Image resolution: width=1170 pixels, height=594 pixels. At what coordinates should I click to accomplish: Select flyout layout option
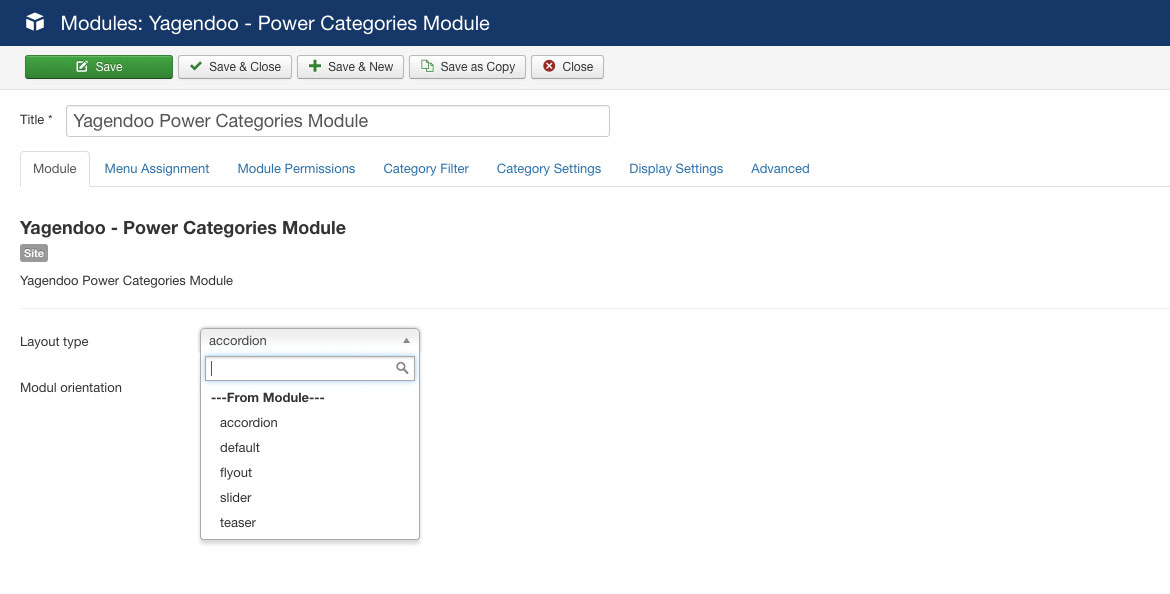coord(310,472)
